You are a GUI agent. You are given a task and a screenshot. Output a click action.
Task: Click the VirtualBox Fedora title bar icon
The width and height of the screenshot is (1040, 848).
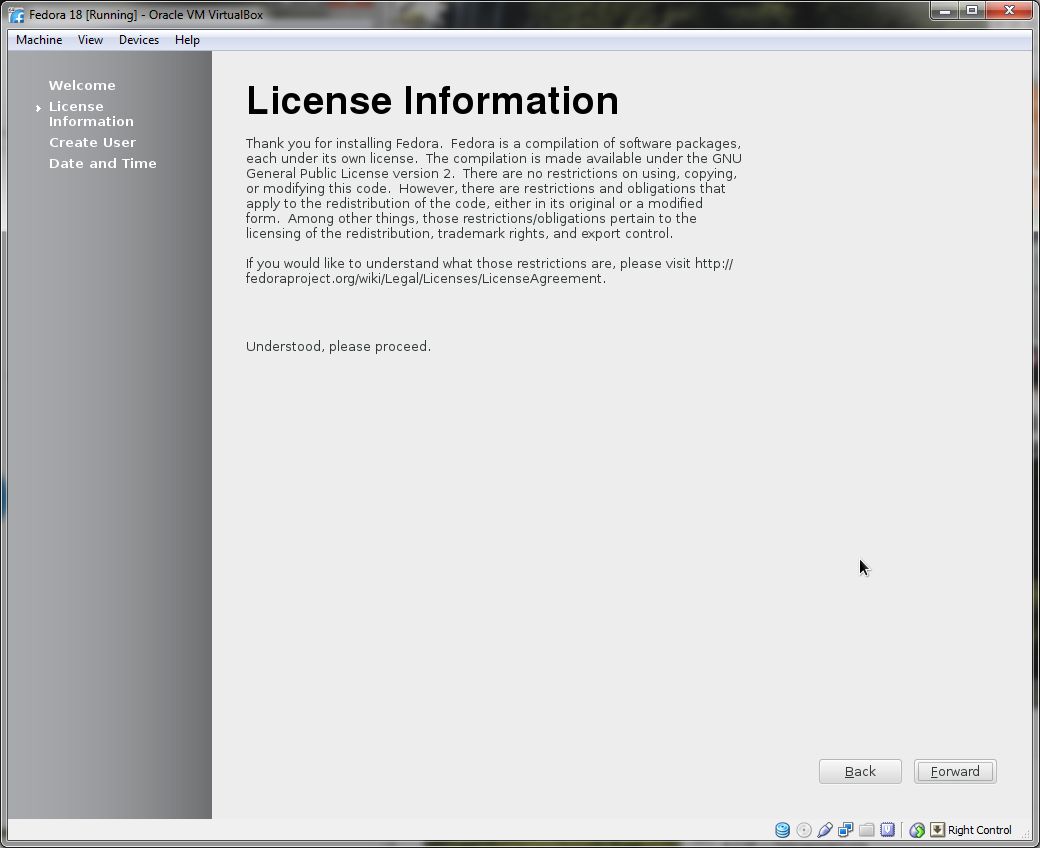[17, 15]
